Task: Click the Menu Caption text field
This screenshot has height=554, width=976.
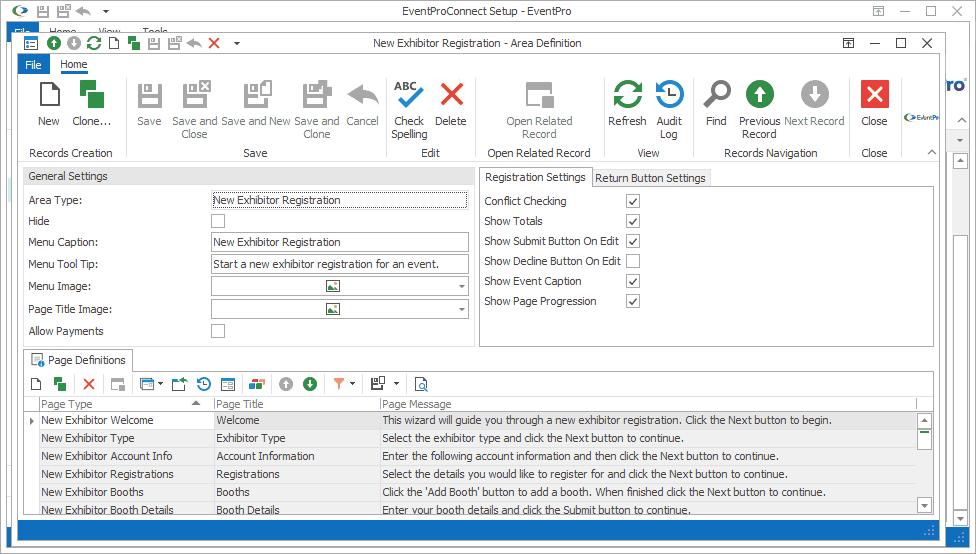Action: tap(340, 242)
